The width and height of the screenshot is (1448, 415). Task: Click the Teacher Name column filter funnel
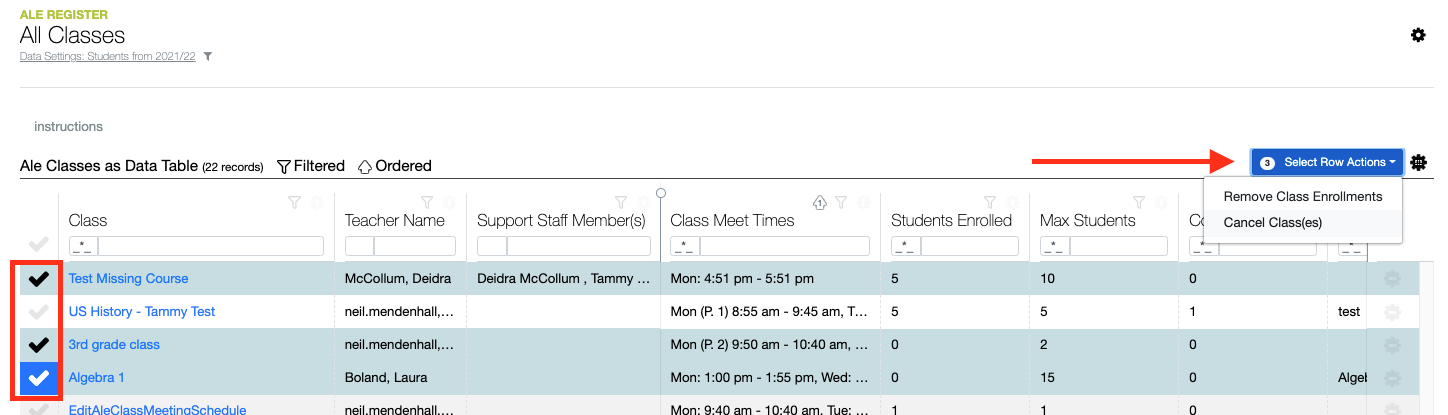pos(427,202)
